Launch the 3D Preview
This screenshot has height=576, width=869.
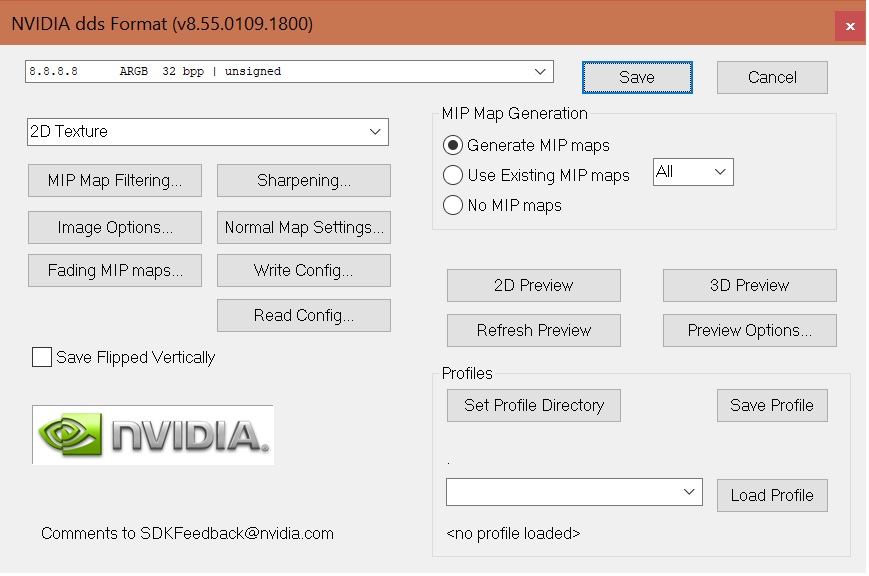pyautogui.click(x=749, y=286)
